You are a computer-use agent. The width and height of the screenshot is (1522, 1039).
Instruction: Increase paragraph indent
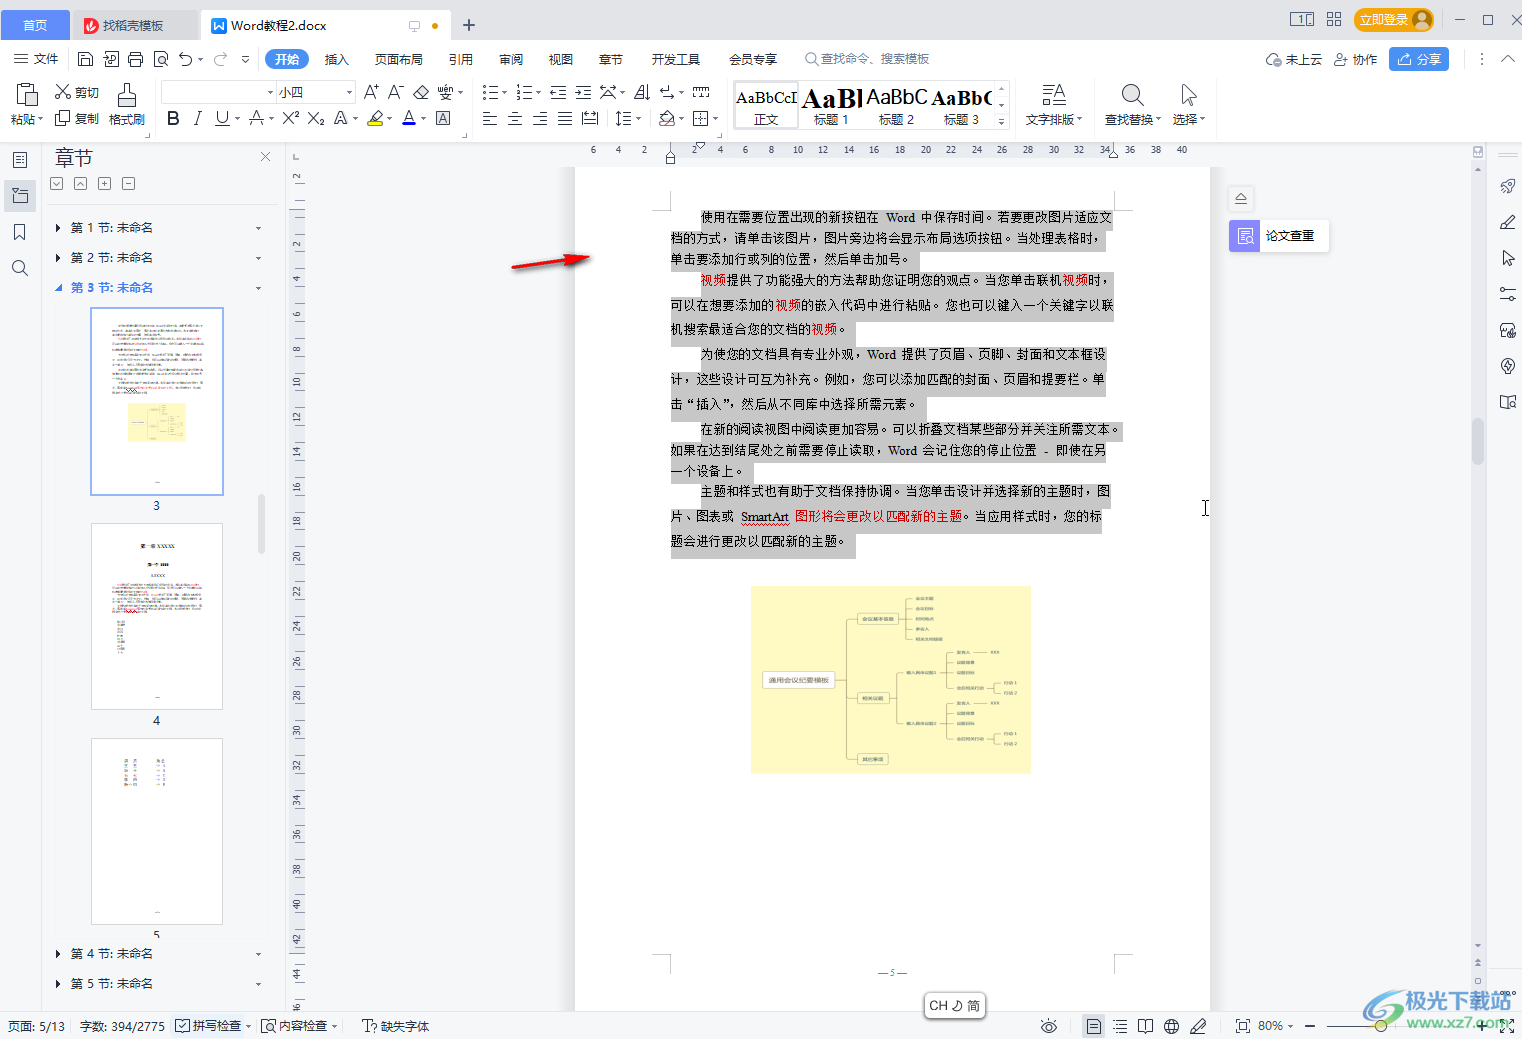pos(583,92)
